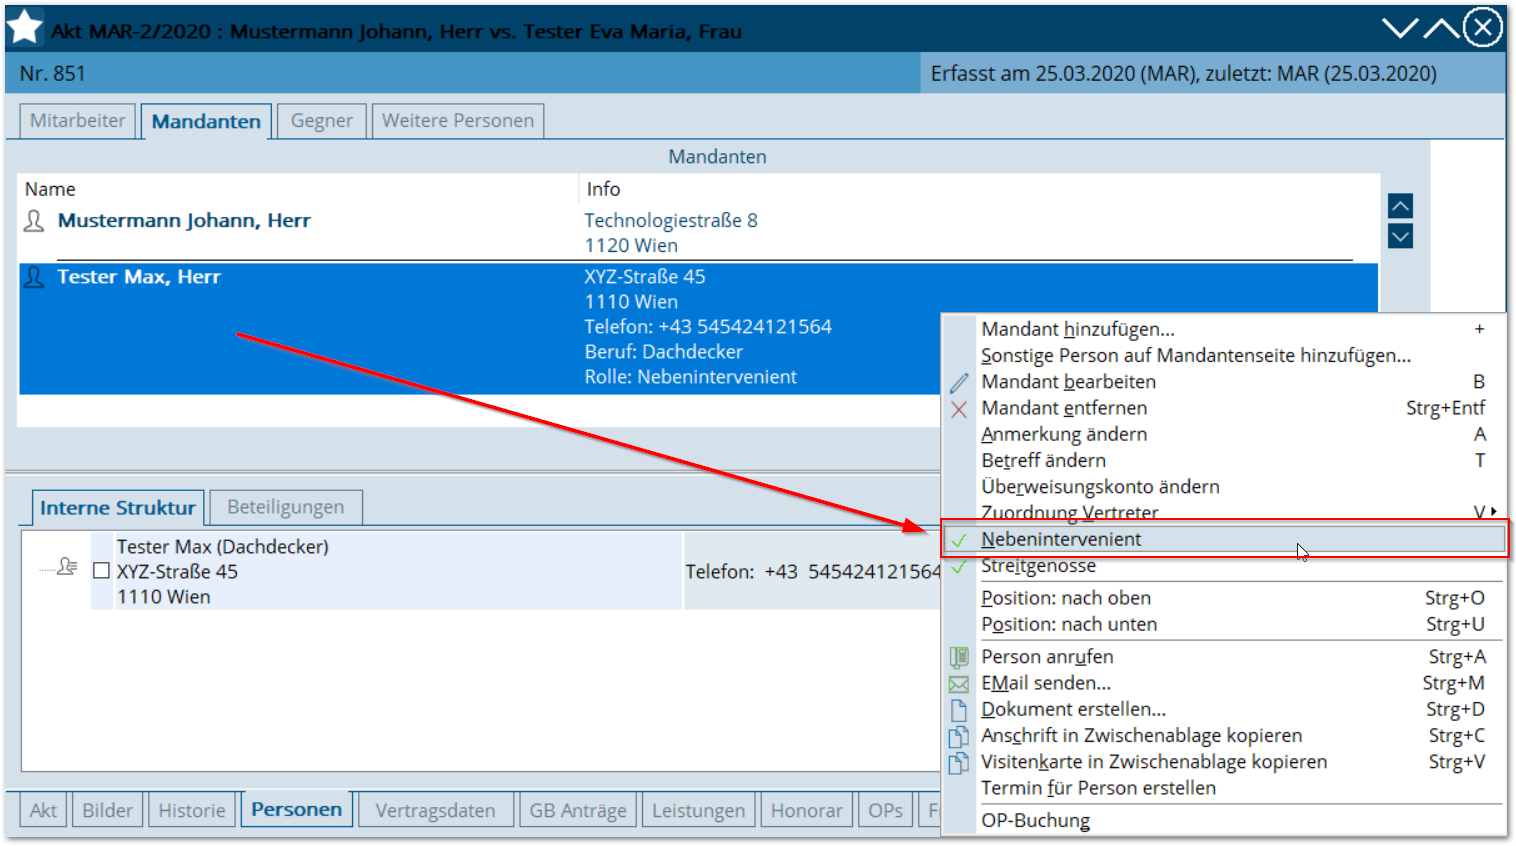The width and height of the screenshot is (1516, 846).
Task: Choose Person anrufen menu entry
Action: coord(1225,657)
